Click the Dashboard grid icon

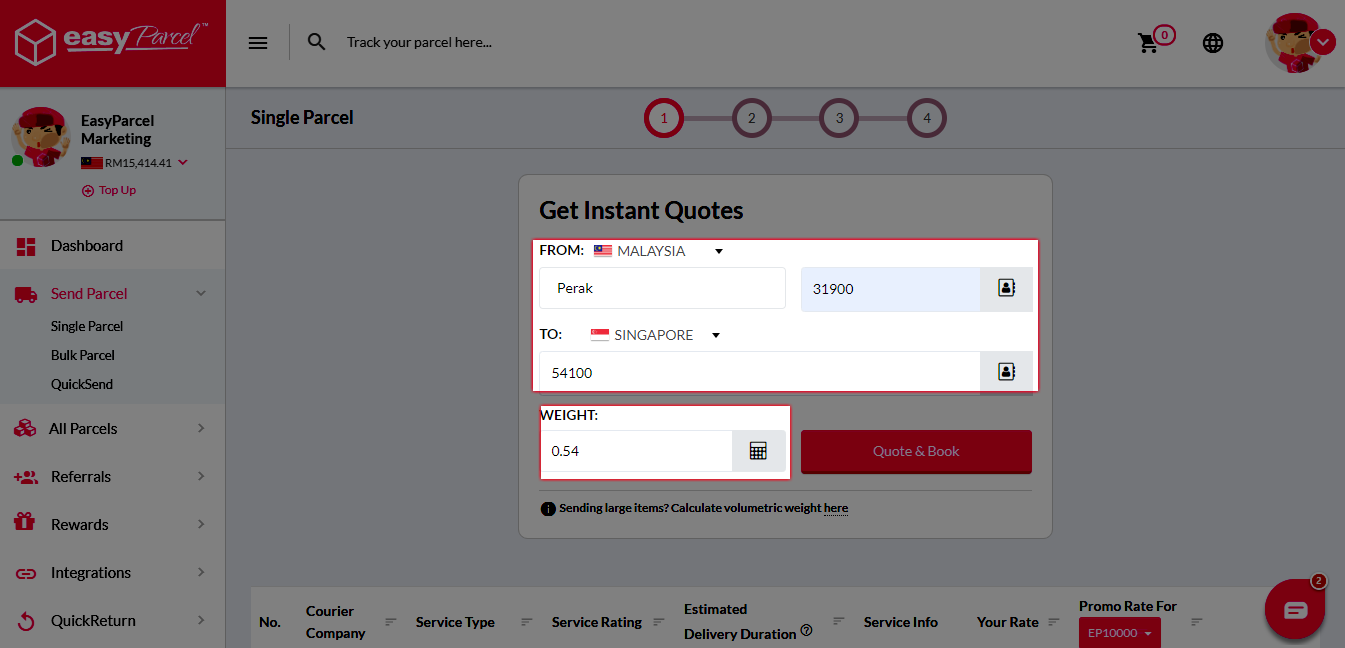(26, 246)
